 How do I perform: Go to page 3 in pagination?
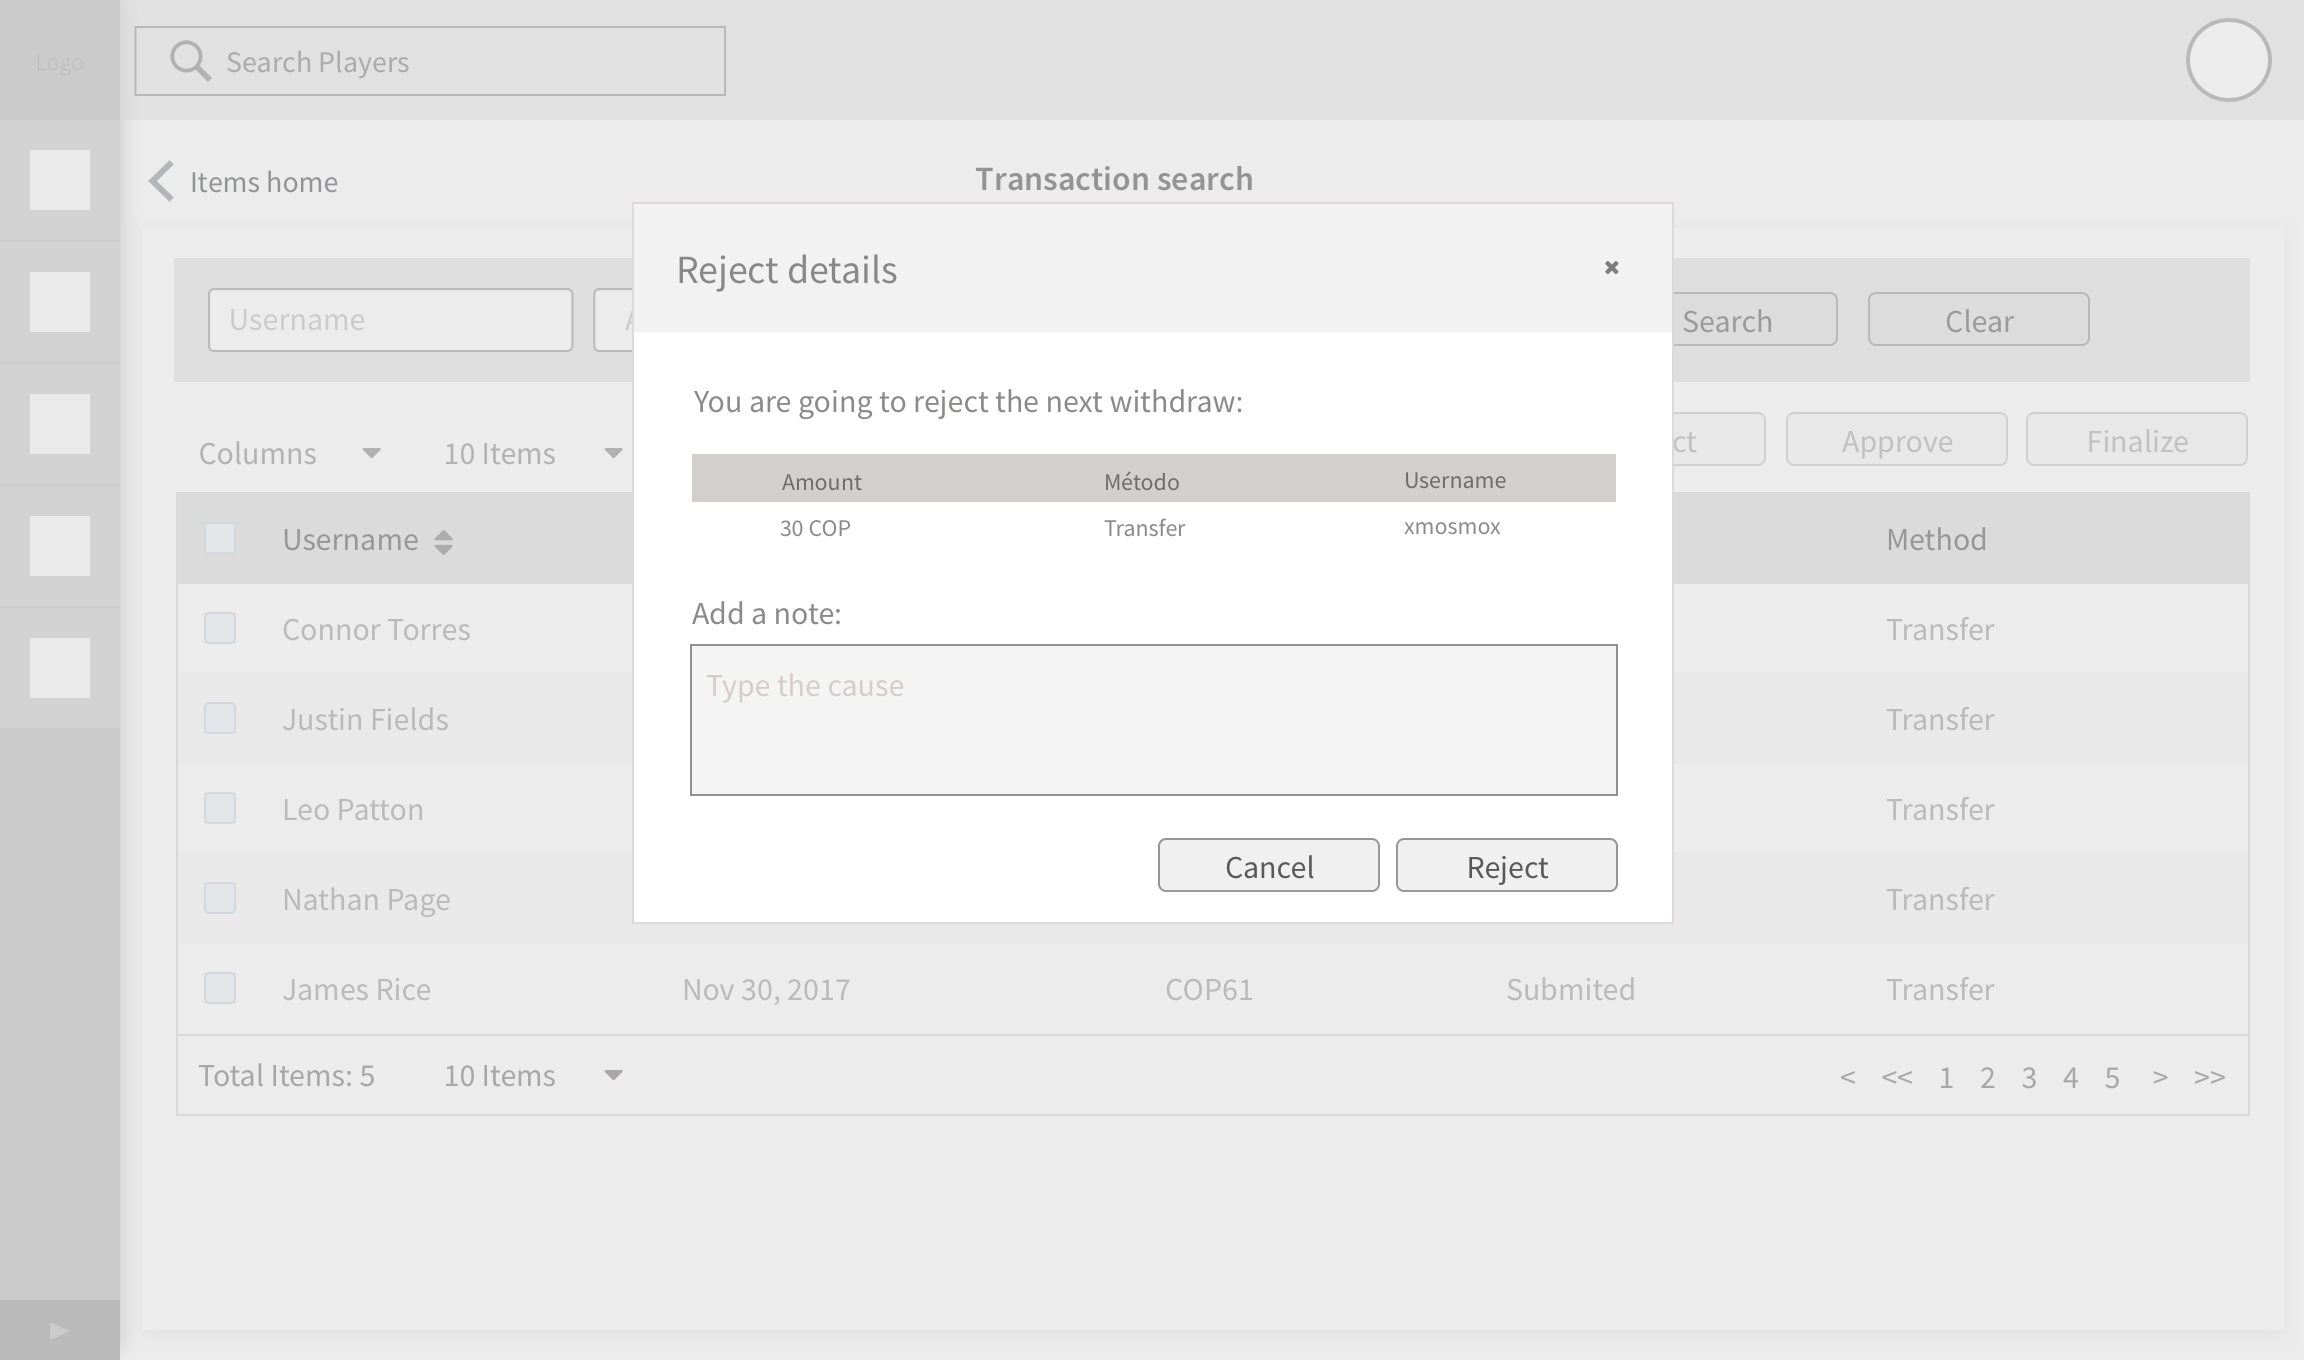tap(2028, 1077)
